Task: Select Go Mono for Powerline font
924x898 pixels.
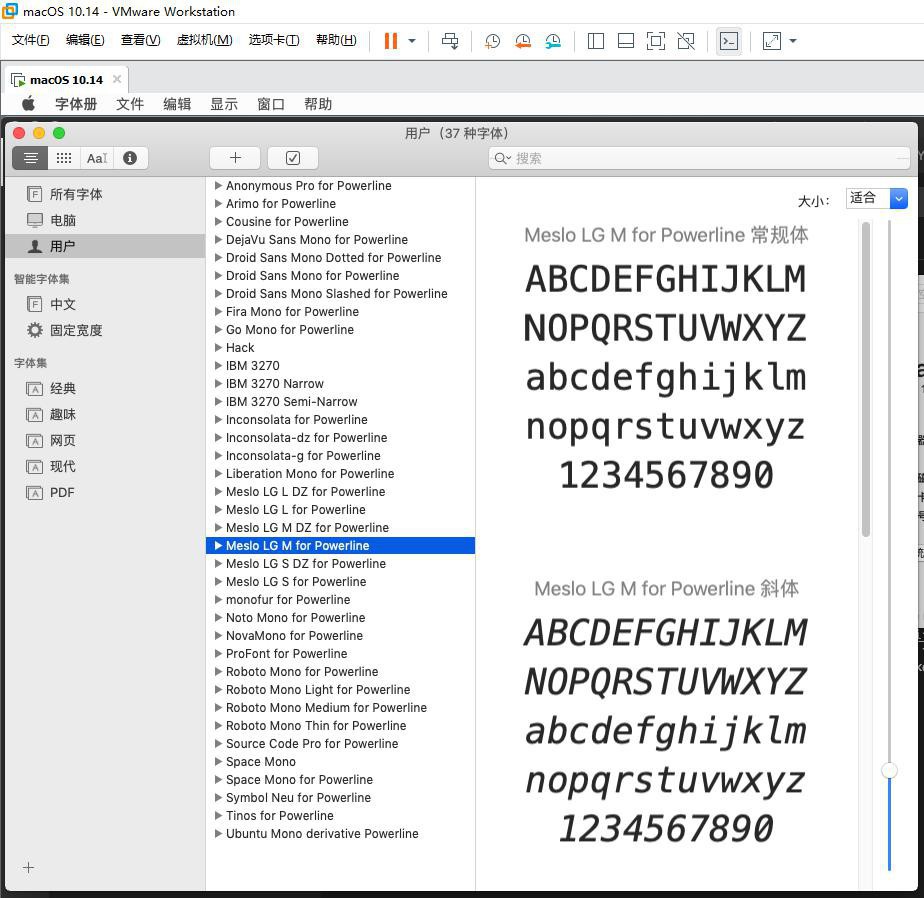Action: point(340,329)
